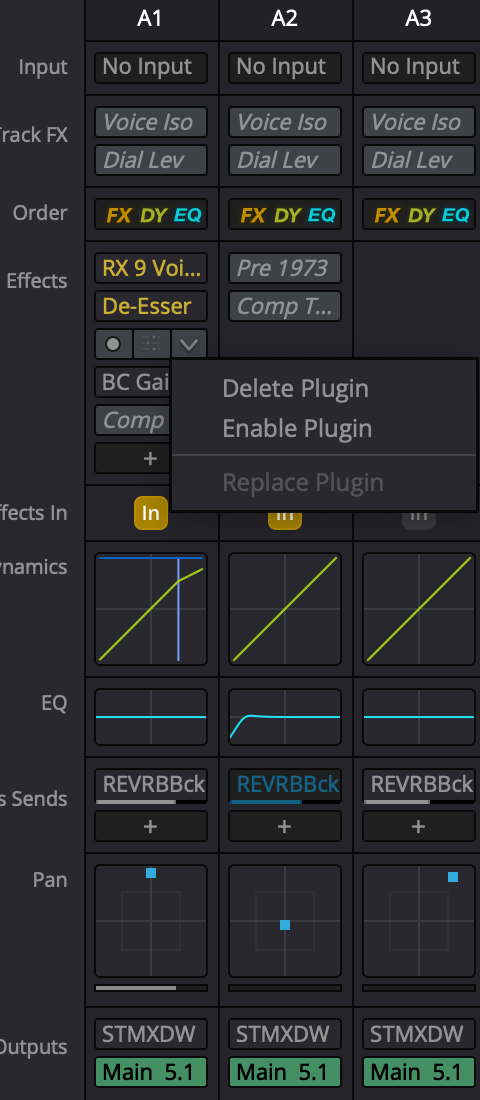
Task: Toggle Dial Lev on track A2
Action: (285, 160)
